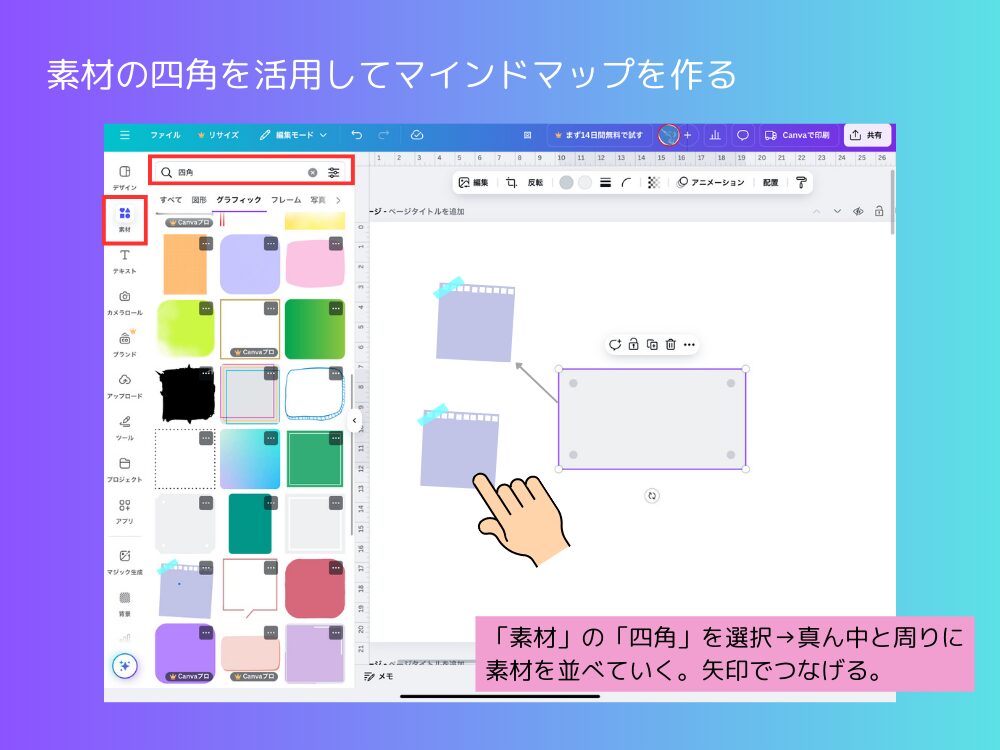1000x750 pixels.
Task: Click the undo arrow in top bar
Action: click(357, 135)
